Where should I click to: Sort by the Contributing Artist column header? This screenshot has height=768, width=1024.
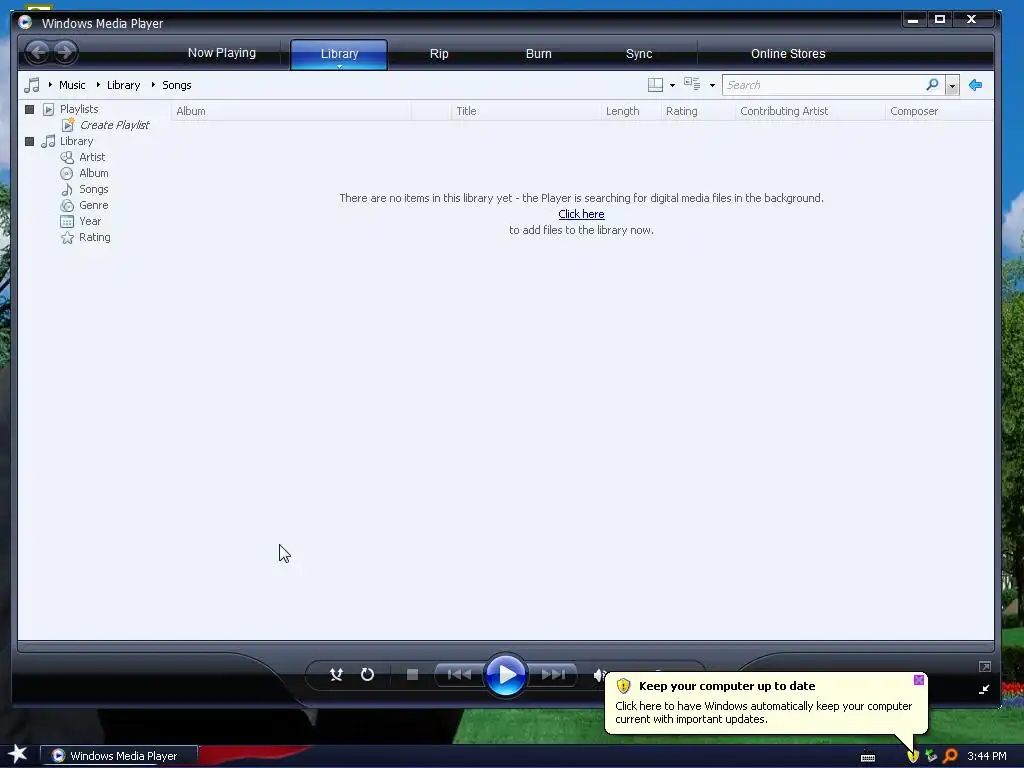[x=810, y=111]
